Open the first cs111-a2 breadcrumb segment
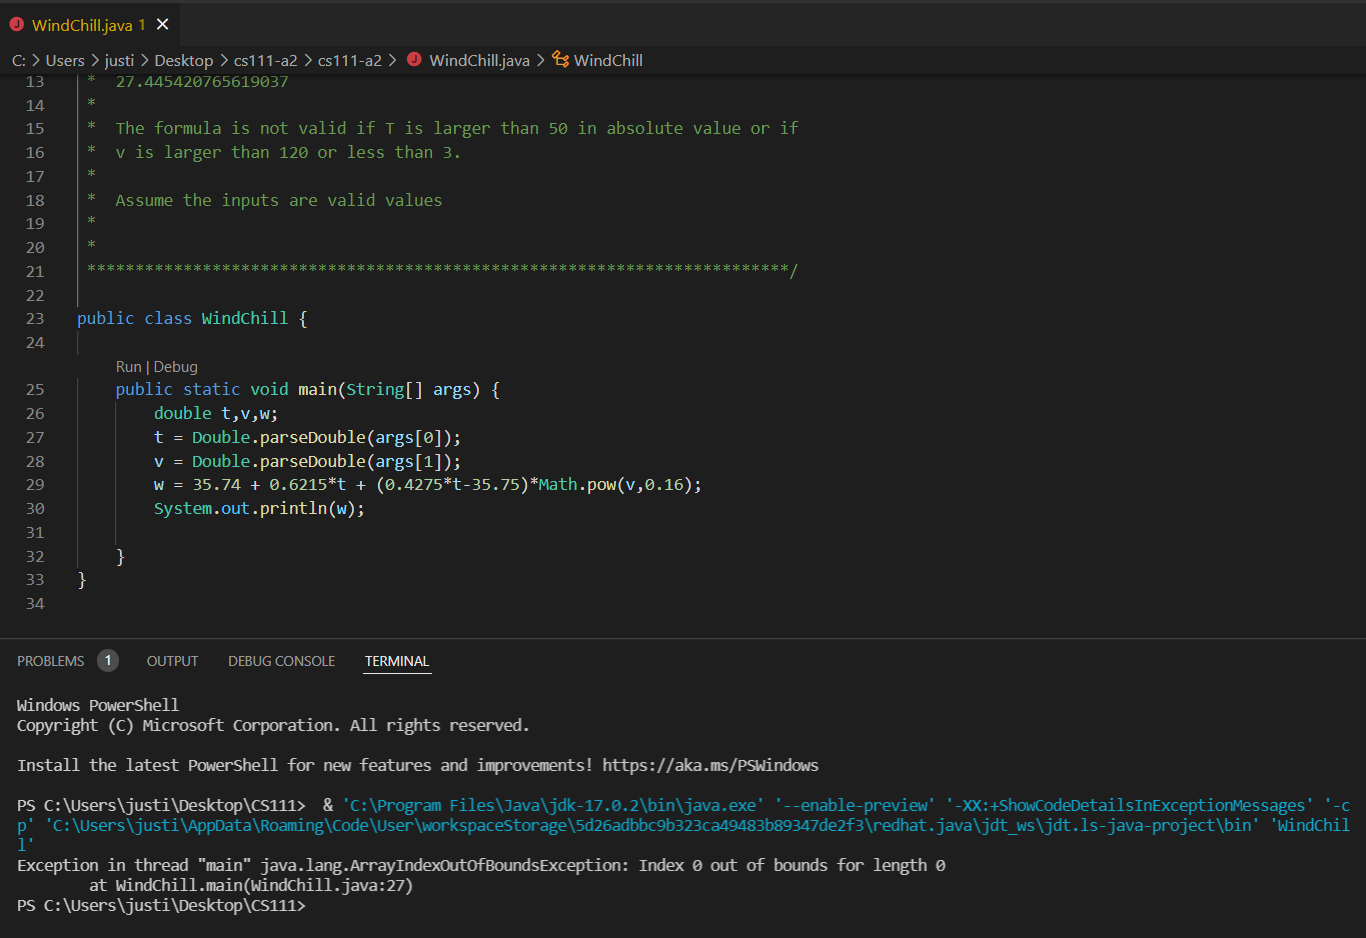 pos(265,60)
